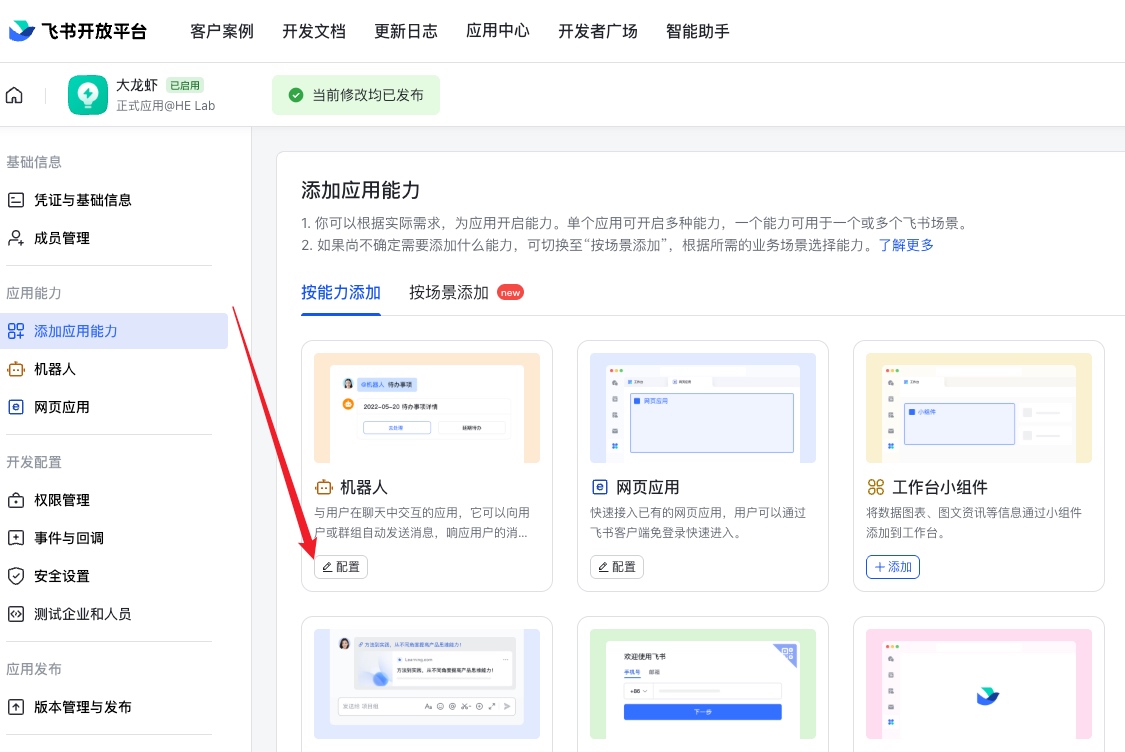Open 更新日志 in top navigation
This screenshot has height=752, width=1125.
(405, 31)
